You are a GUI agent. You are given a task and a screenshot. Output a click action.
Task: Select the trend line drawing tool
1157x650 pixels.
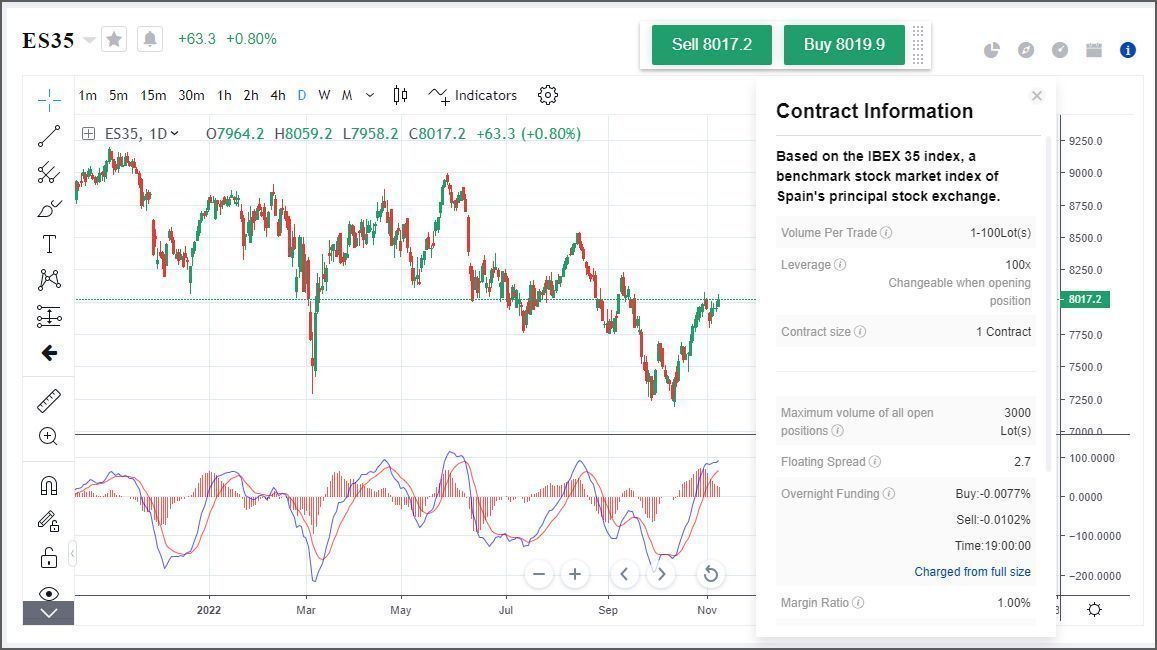pyautogui.click(x=47, y=135)
